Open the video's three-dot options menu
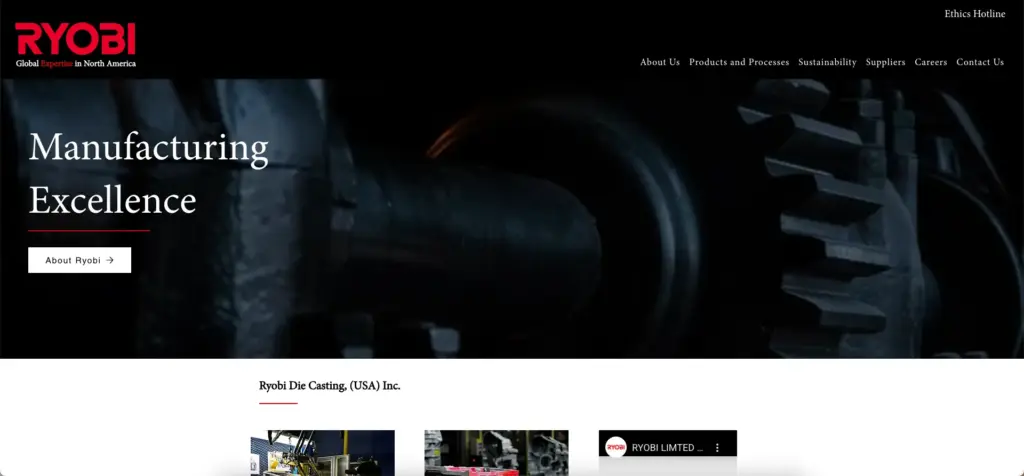Viewport: 1024px width, 476px height. click(717, 448)
